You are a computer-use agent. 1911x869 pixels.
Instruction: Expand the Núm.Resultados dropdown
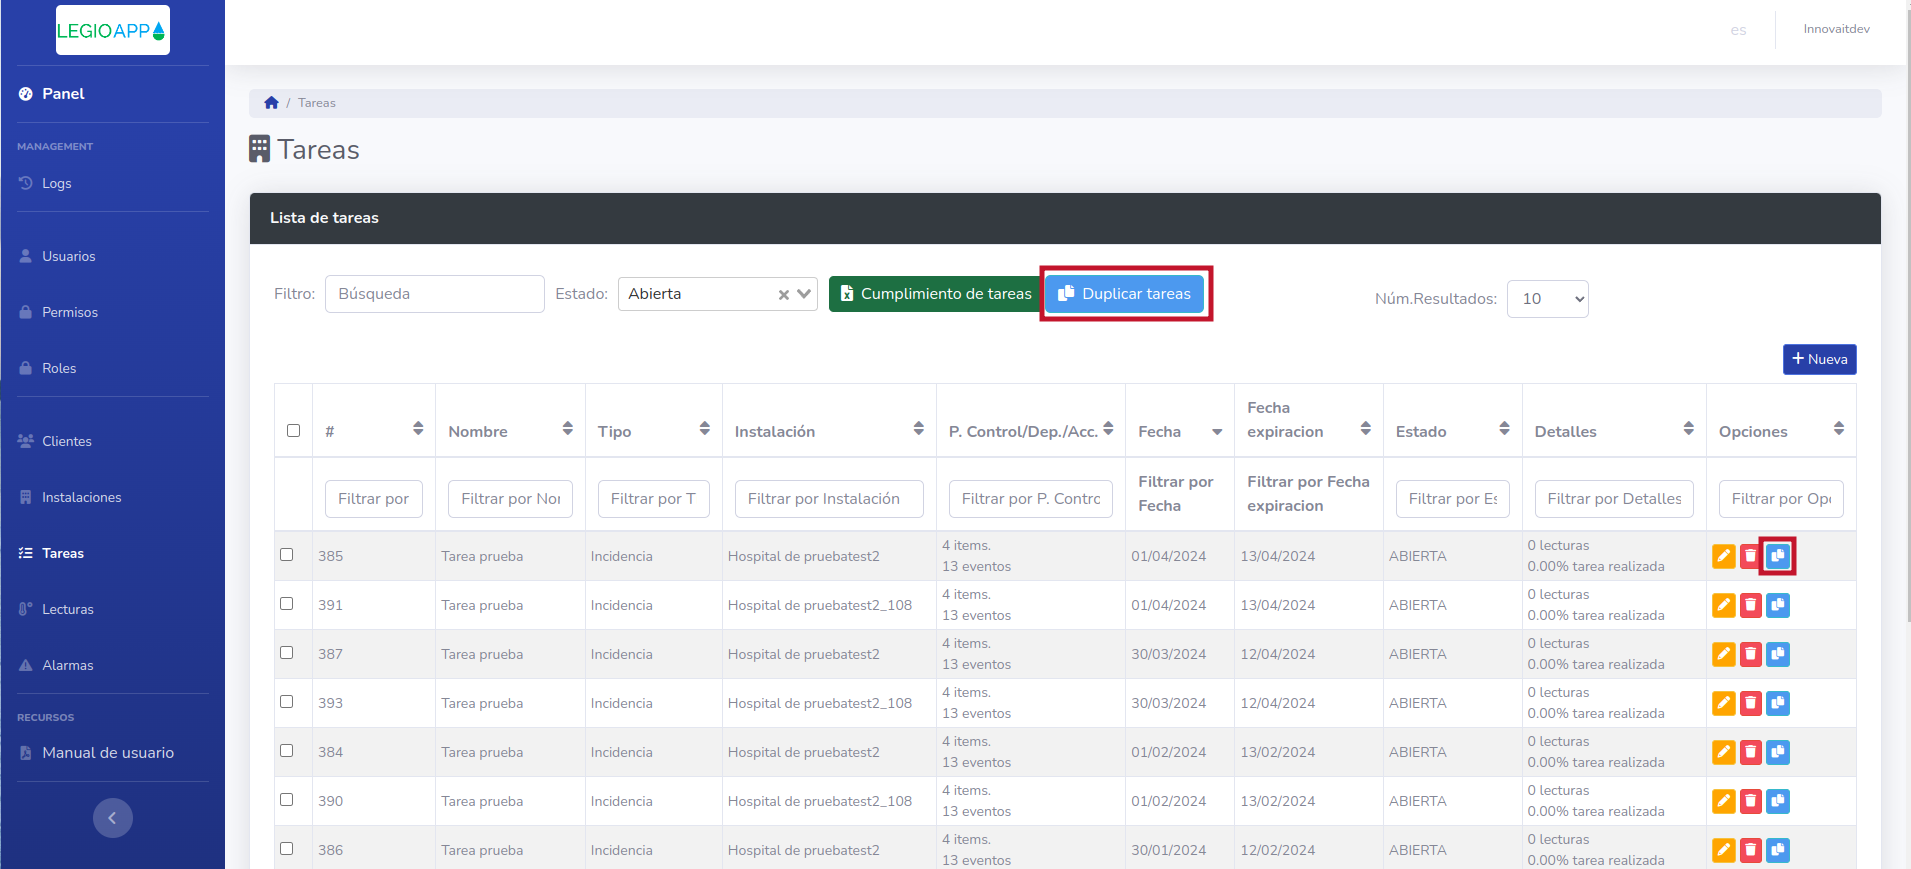coord(1547,299)
